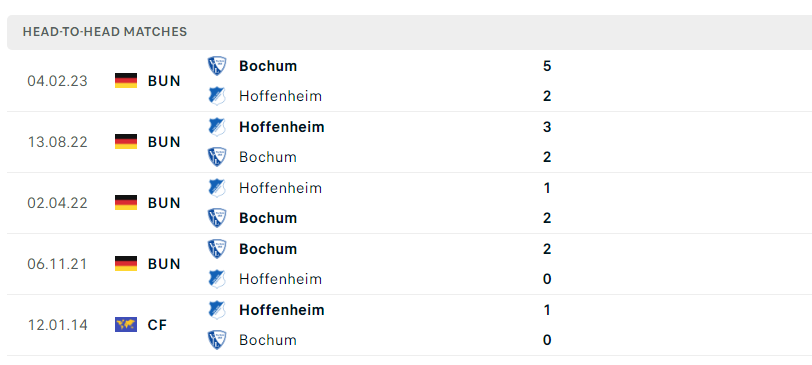Click Bochum crest in 02.04.22 match
Screen dimensions: 812x365
pos(217,218)
